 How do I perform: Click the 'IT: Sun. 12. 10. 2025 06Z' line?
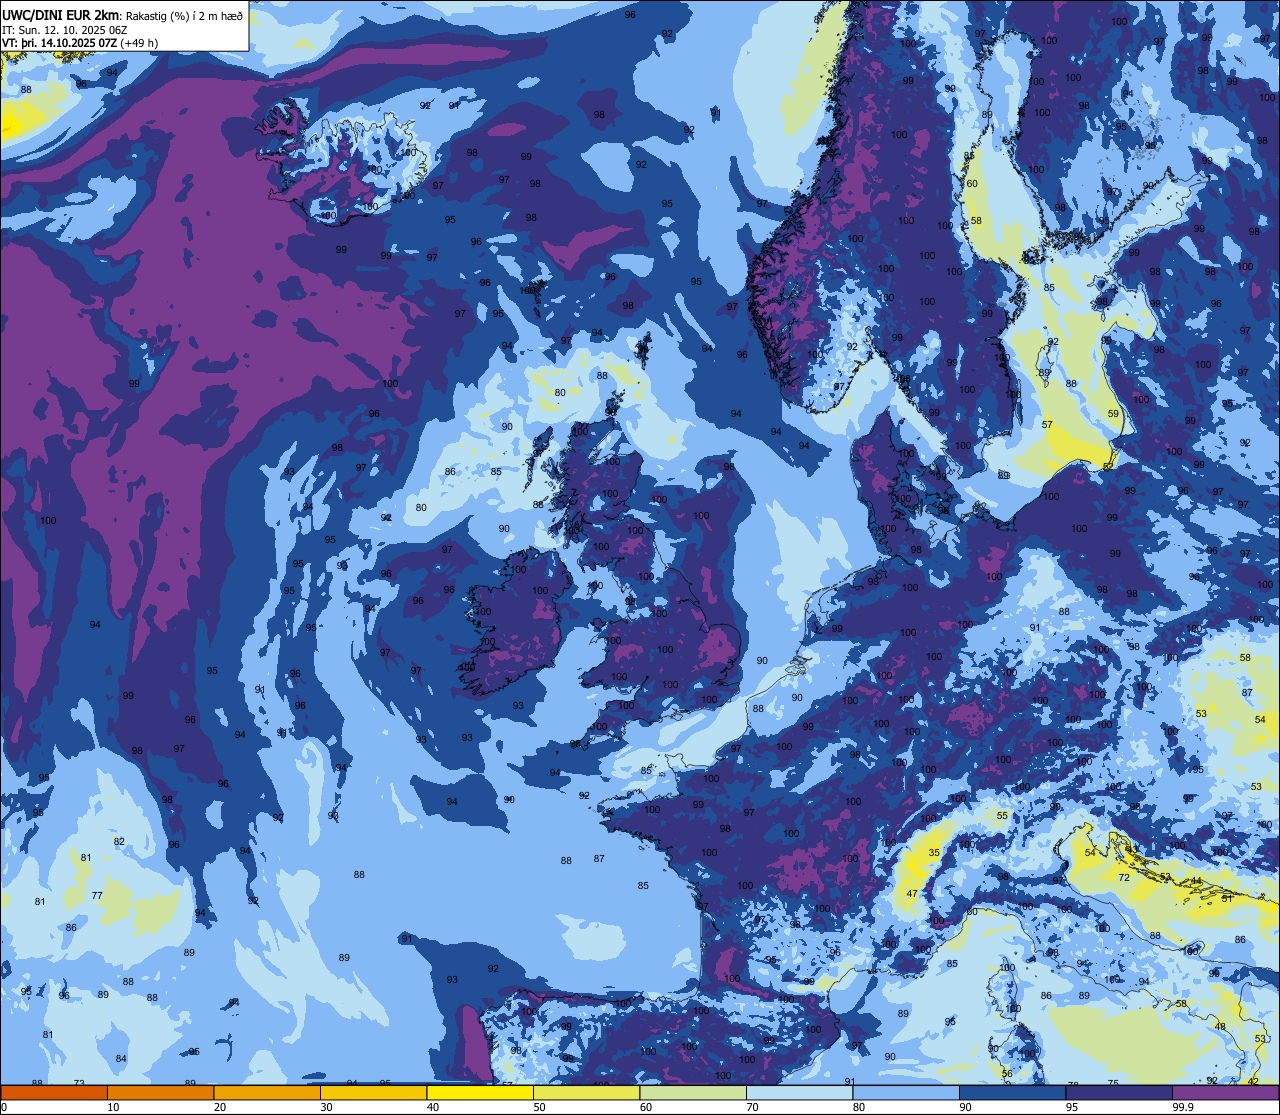pyautogui.click(x=66, y=30)
